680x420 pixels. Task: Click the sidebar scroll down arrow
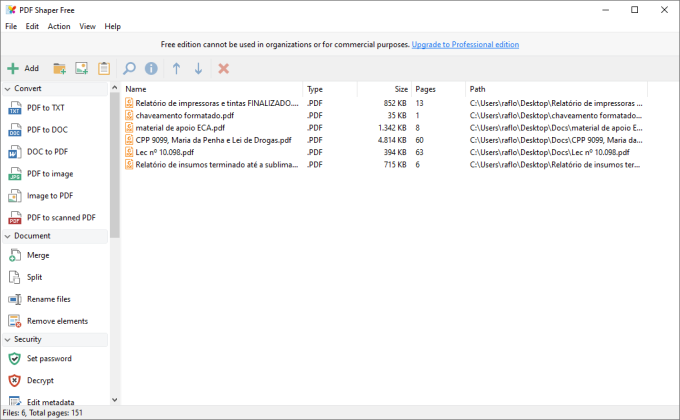(x=114, y=400)
